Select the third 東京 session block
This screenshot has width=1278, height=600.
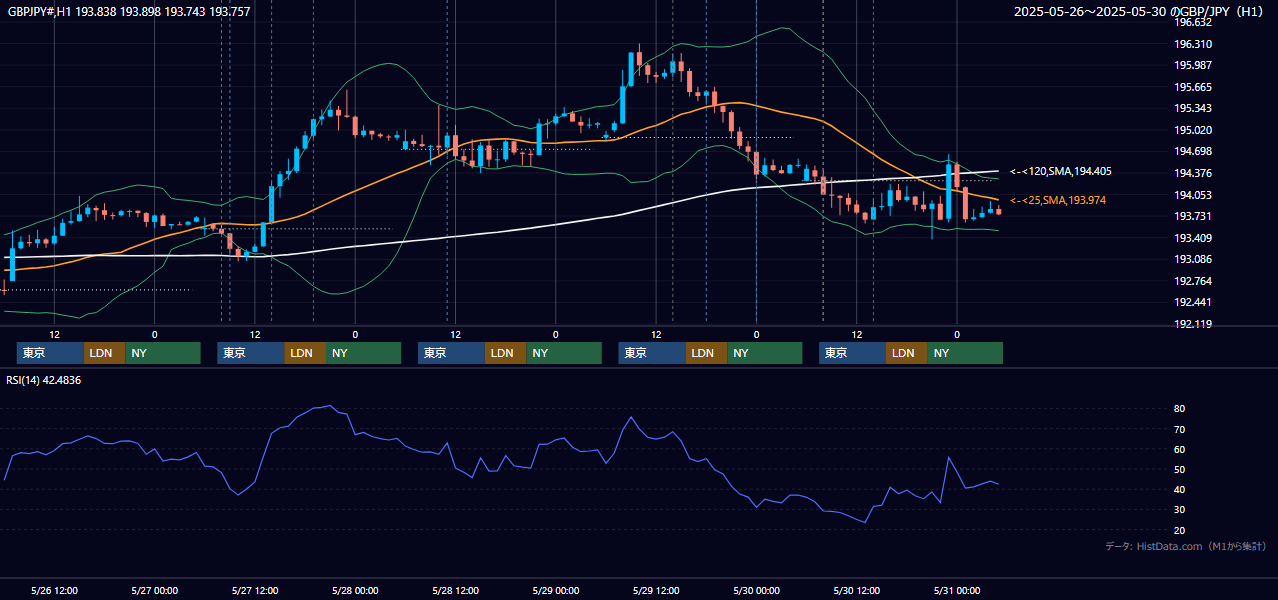point(451,353)
